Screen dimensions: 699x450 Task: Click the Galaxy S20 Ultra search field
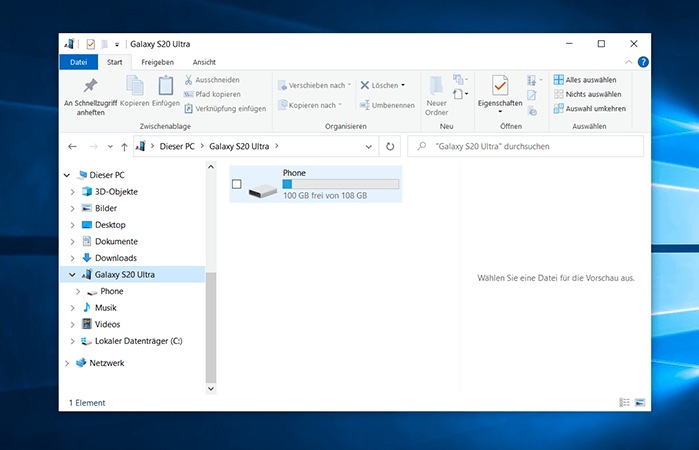pyautogui.click(x=526, y=146)
